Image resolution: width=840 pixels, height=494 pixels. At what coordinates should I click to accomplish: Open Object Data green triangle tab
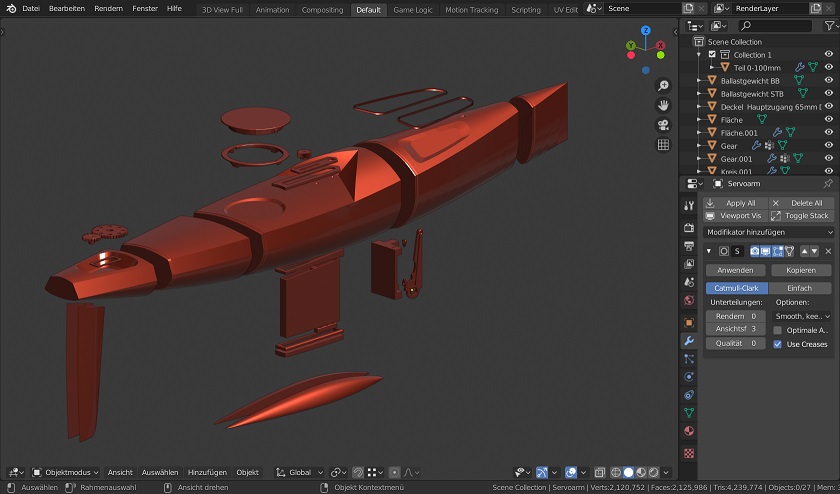[689, 412]
